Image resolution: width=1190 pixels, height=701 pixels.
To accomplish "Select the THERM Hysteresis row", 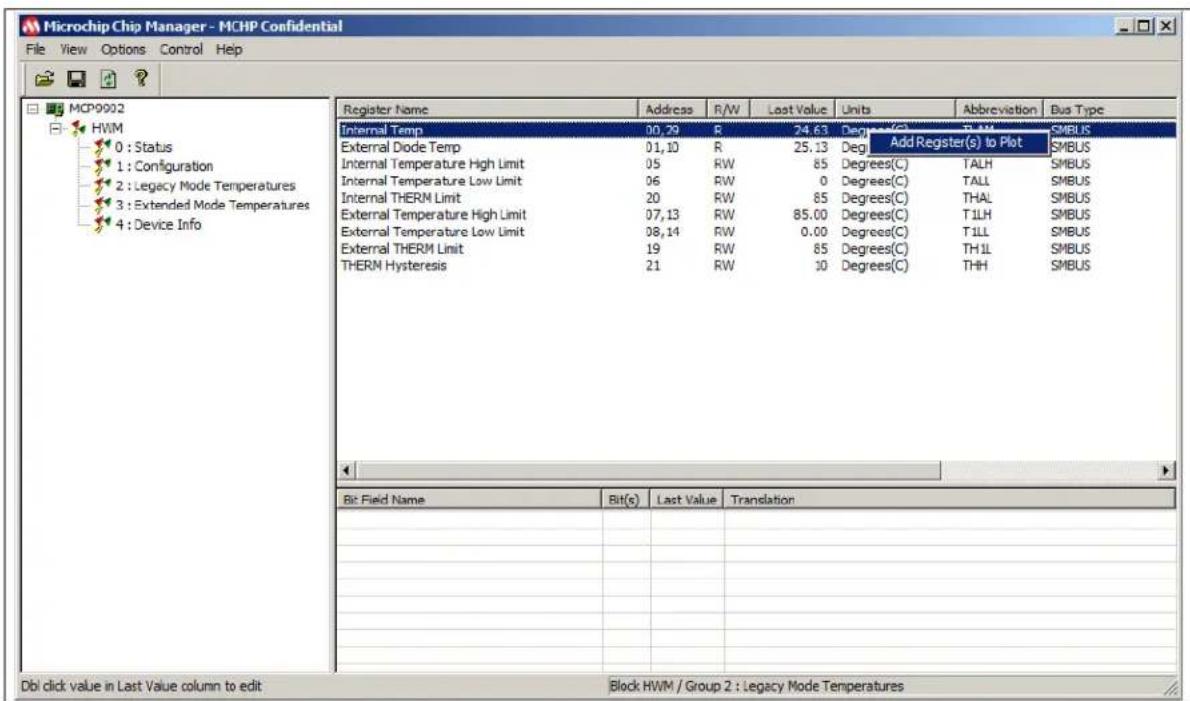I will 757,266.
